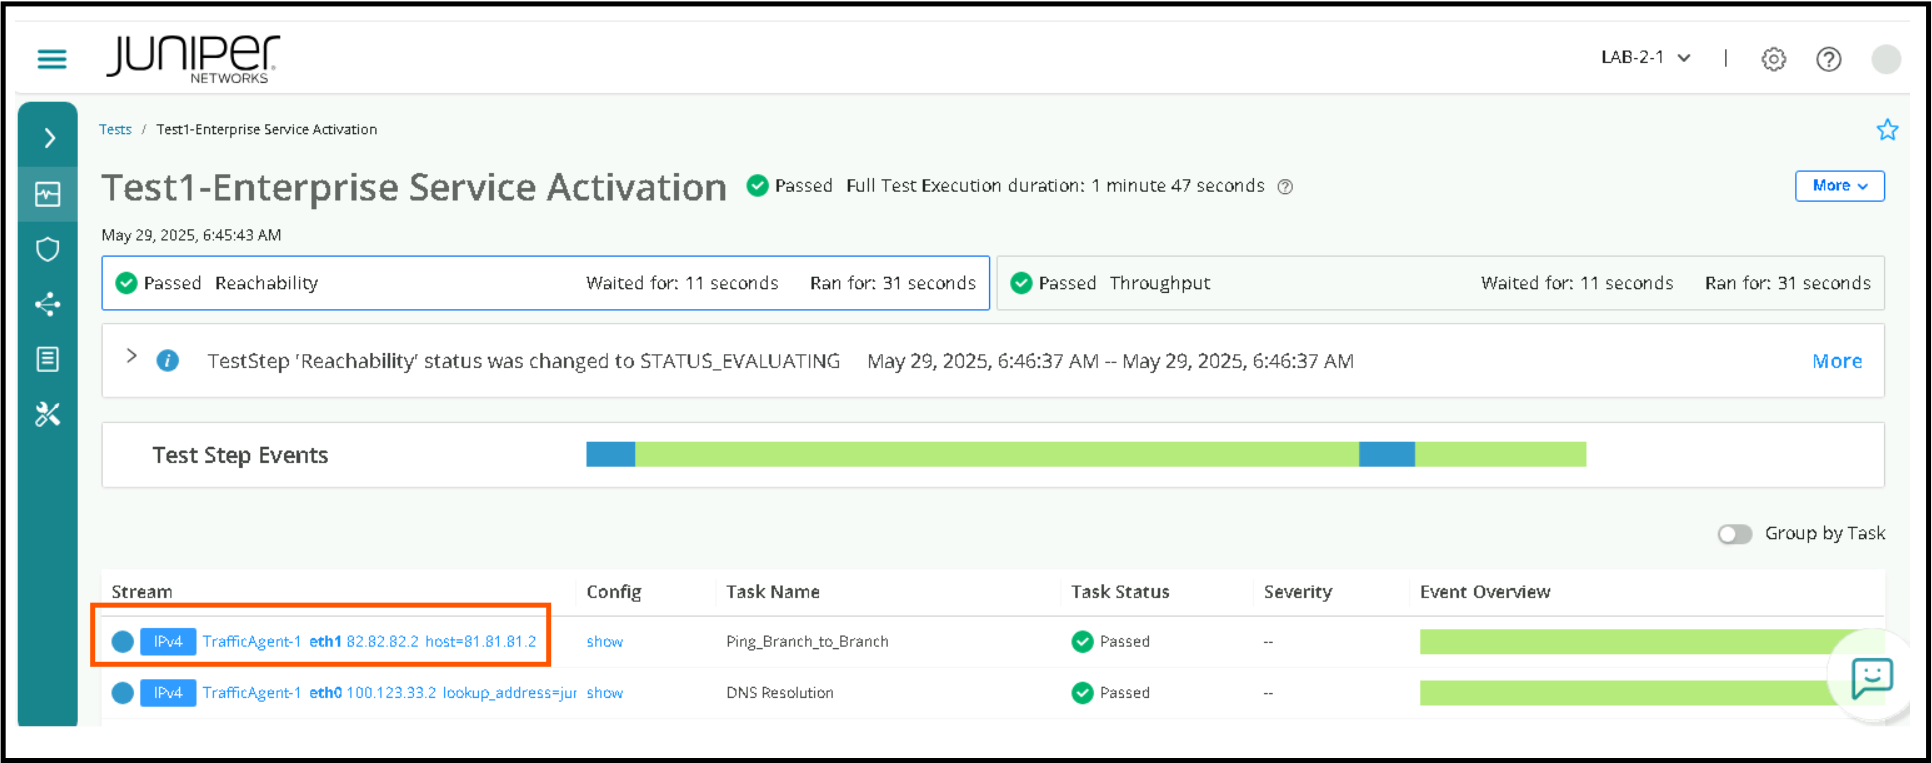
Task: Select the Reachability test step tab
Action: [545, 283]
